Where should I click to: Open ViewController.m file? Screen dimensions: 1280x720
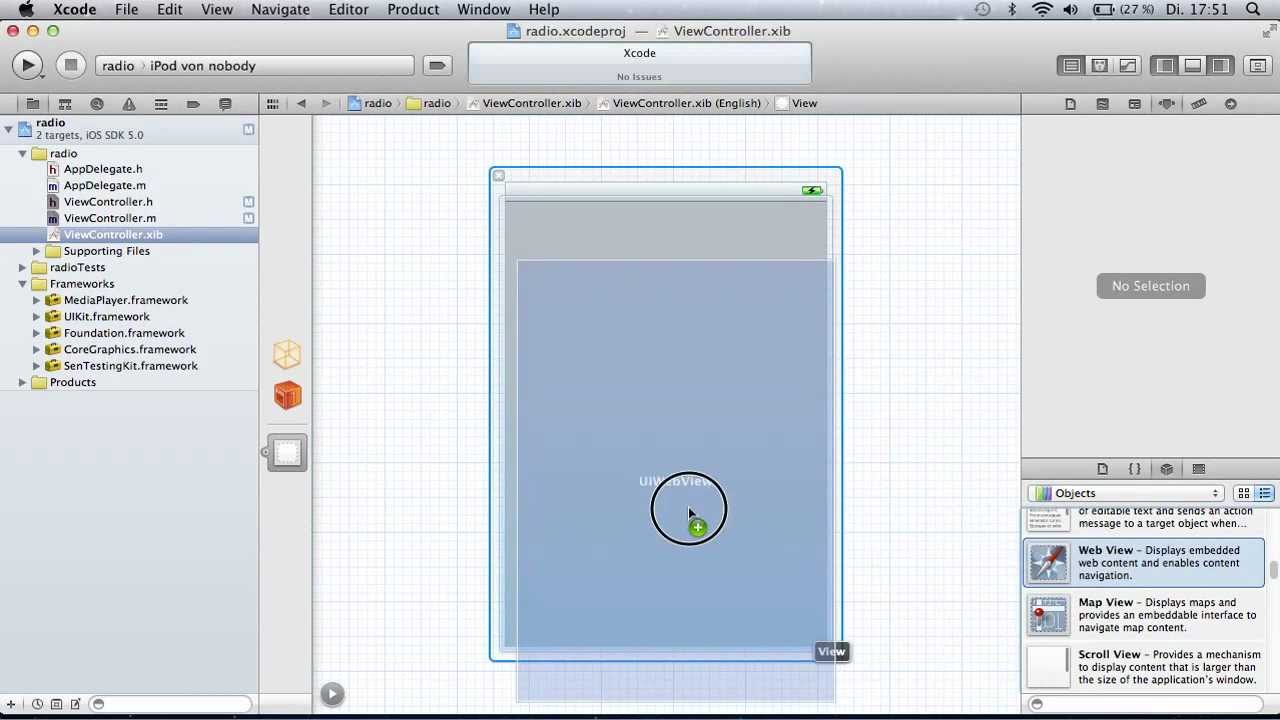[x=110, y=218]
